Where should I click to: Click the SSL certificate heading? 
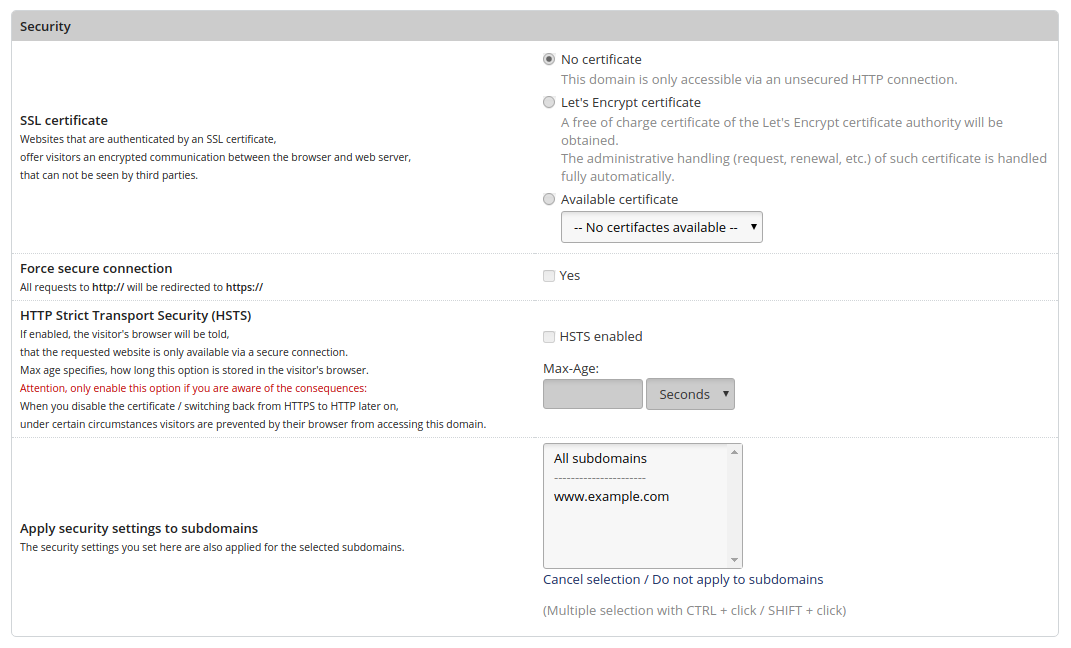tap(64, 120)
